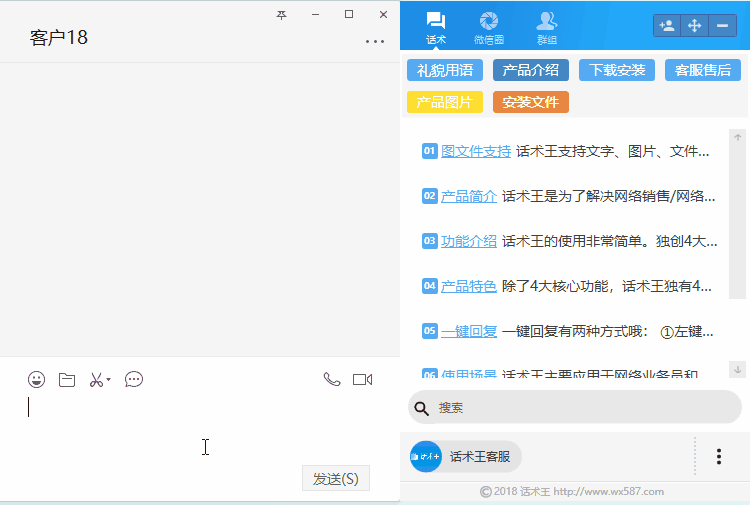Screen dimensions: 750x505
Task: Click the 03 number badge
Action: 430,241
